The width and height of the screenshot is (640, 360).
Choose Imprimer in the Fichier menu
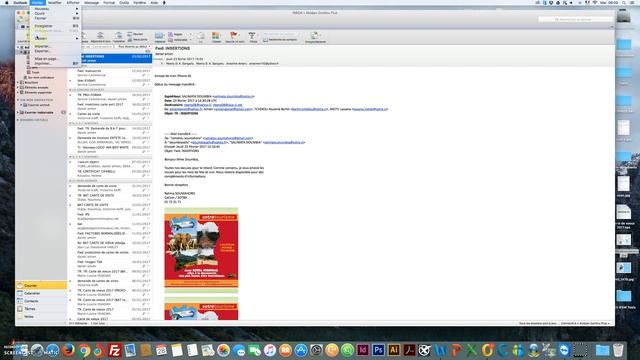pyautogui.click(x=55, y=63)
